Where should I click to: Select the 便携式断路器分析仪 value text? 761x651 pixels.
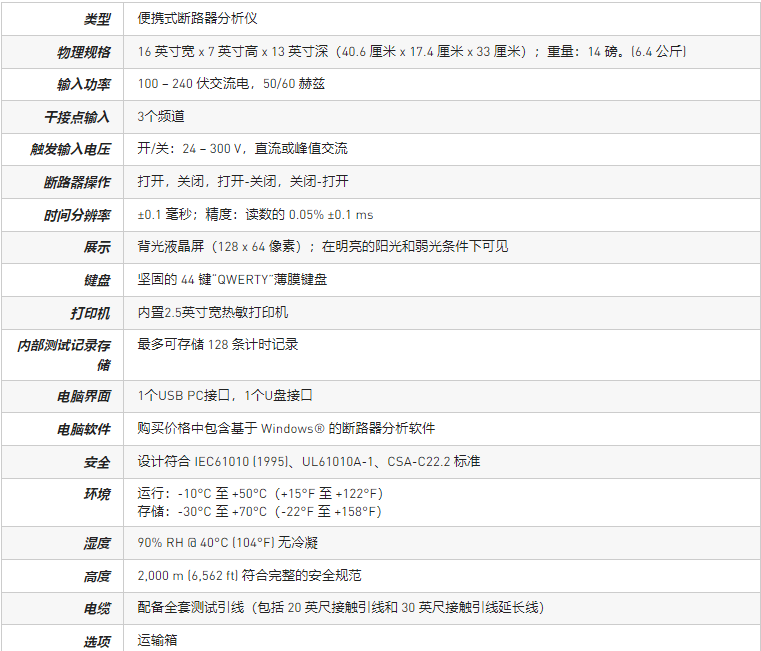point(197,19)
